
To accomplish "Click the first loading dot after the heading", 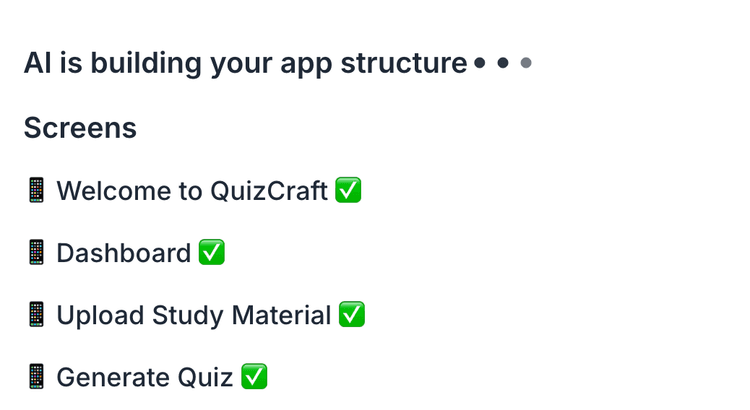I will point(480,64).
